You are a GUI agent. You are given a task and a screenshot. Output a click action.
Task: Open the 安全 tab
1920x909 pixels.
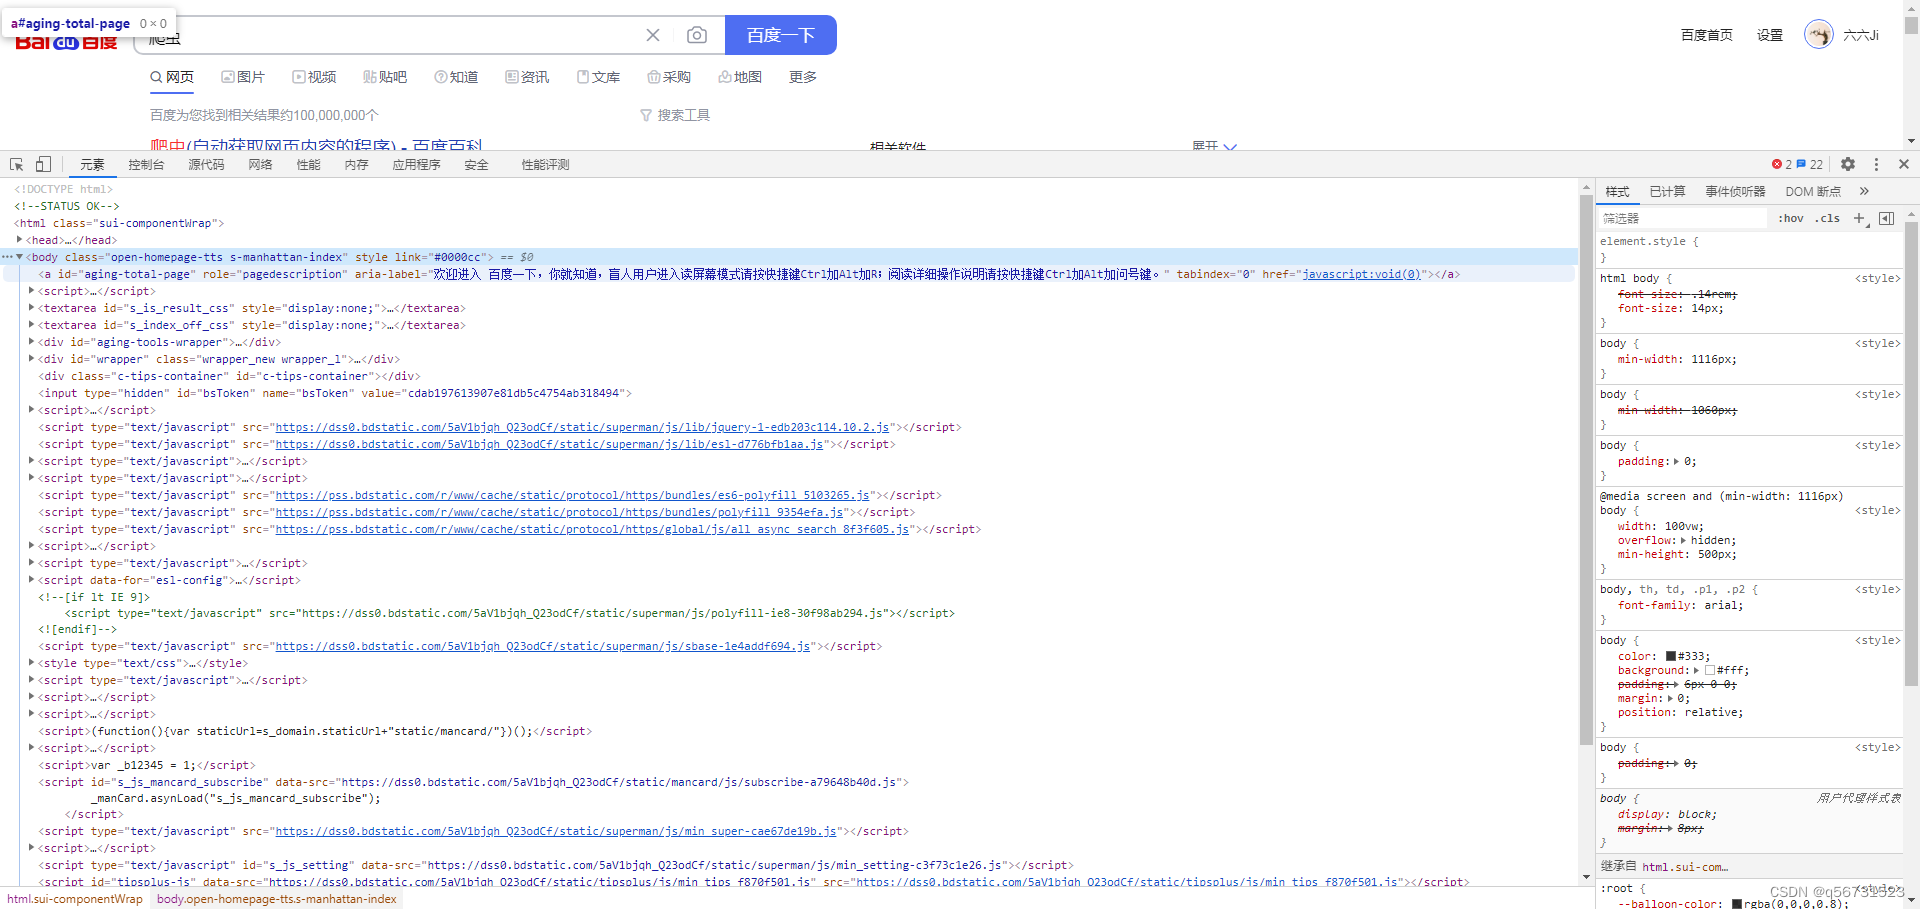click(476, 164)
